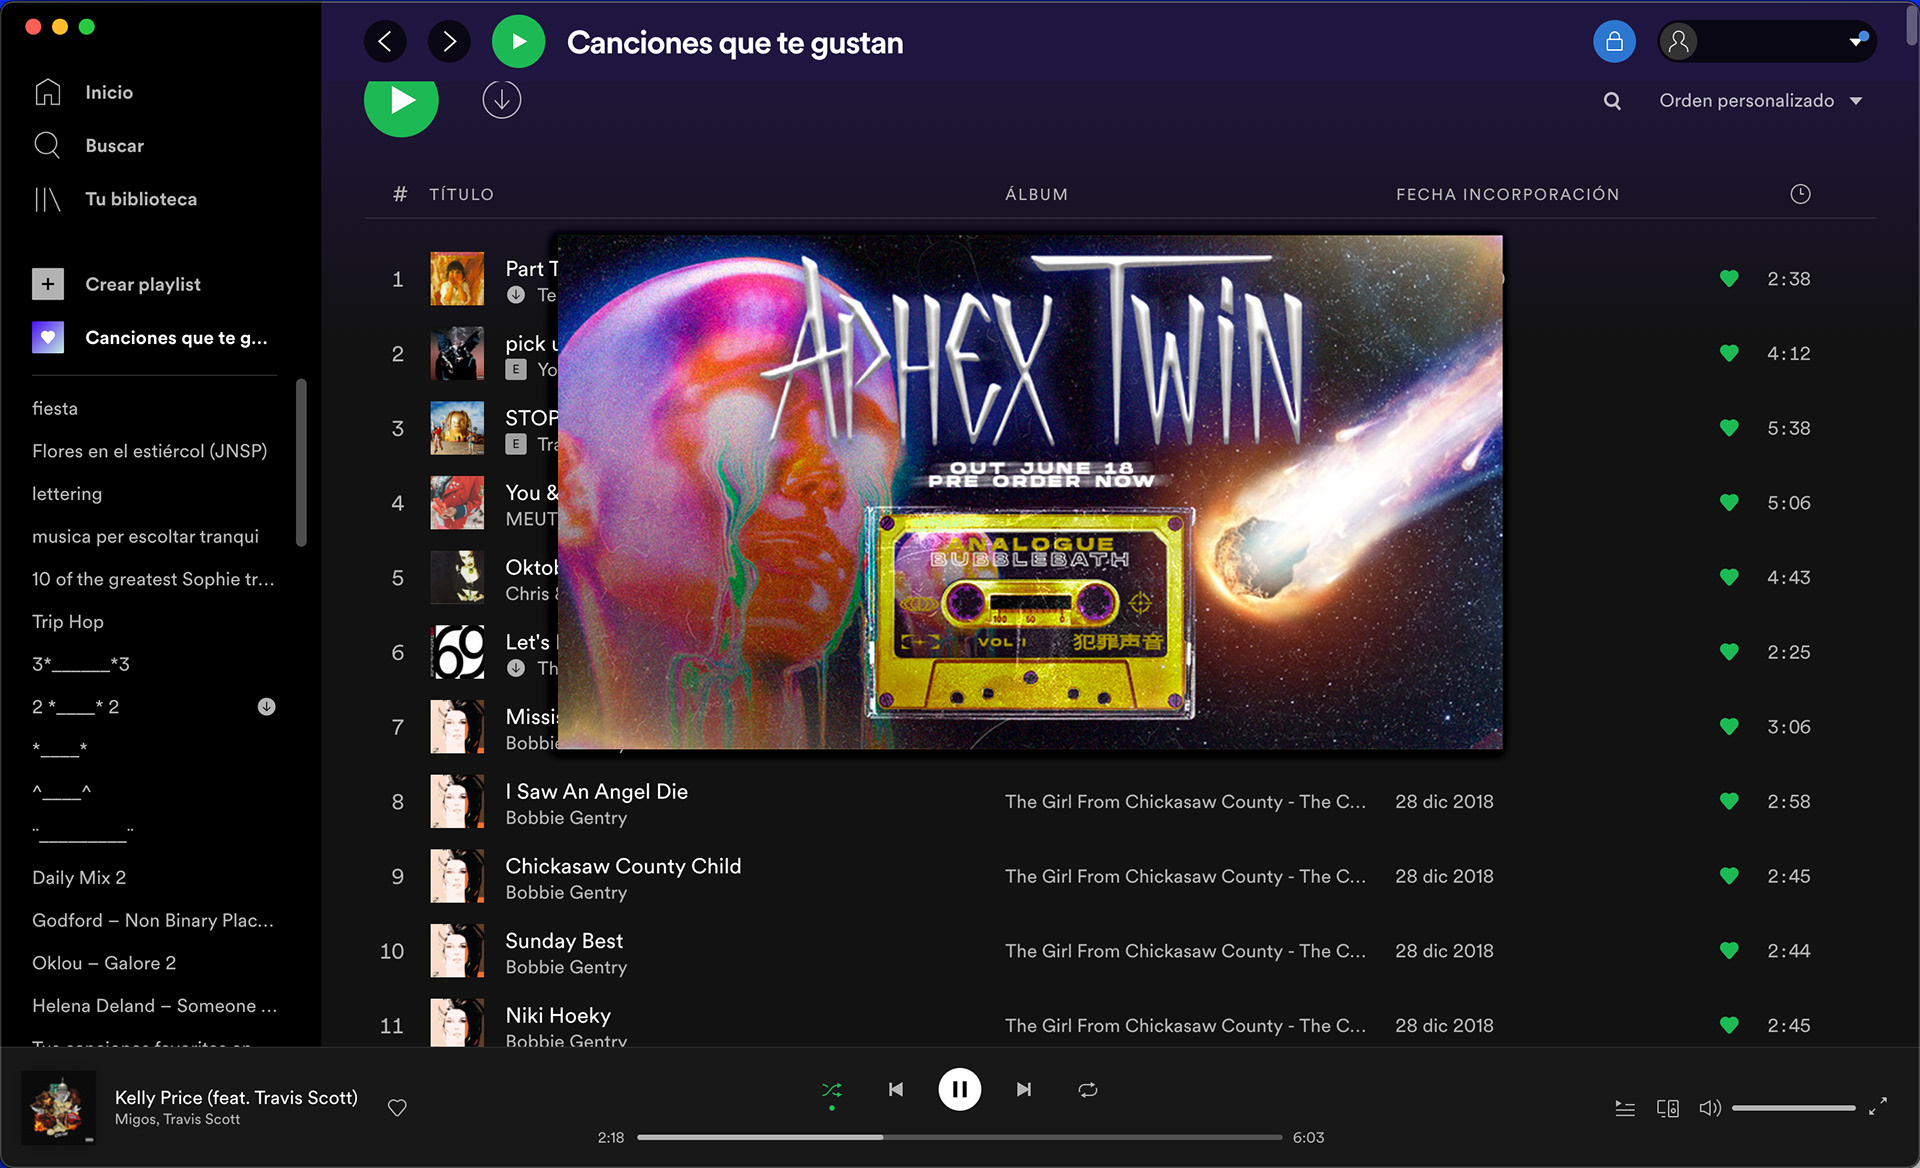Open Godford – Non Binary Place playlist
Viewport: 1920px width, 1168px height.
pyautogui.click(x=153, y=921)
